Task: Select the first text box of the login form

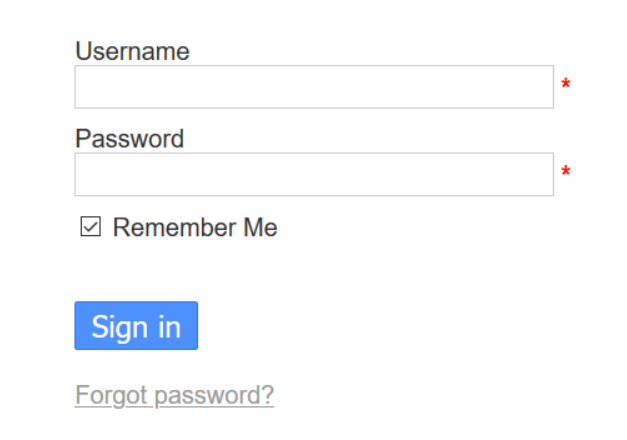Action: point(314,87)
